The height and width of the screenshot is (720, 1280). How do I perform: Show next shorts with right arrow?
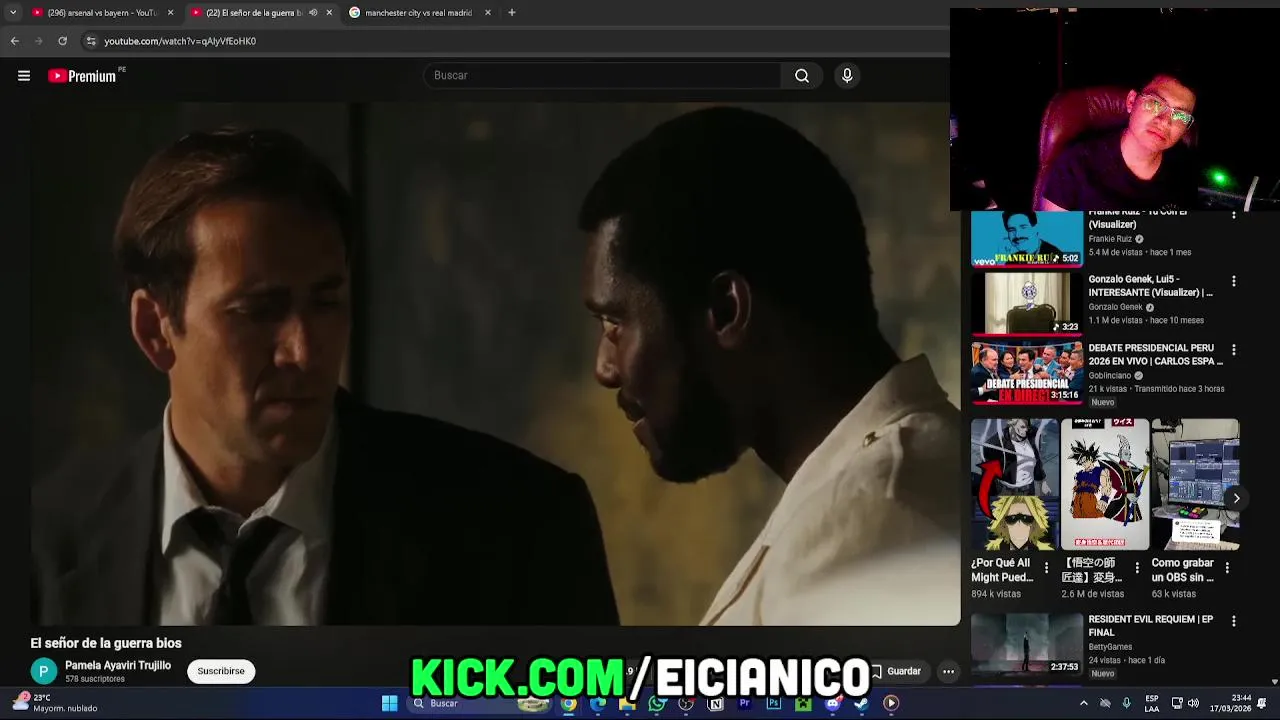1236,498
